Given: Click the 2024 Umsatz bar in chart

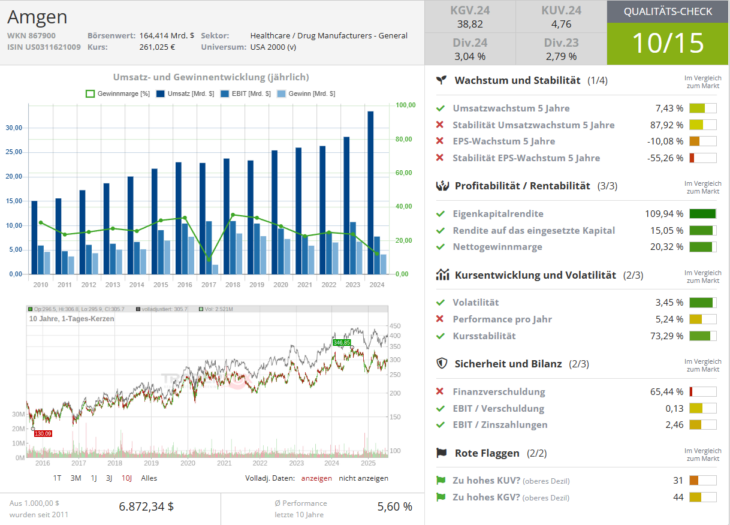Looking at the screenshot, I should point(371,193).
